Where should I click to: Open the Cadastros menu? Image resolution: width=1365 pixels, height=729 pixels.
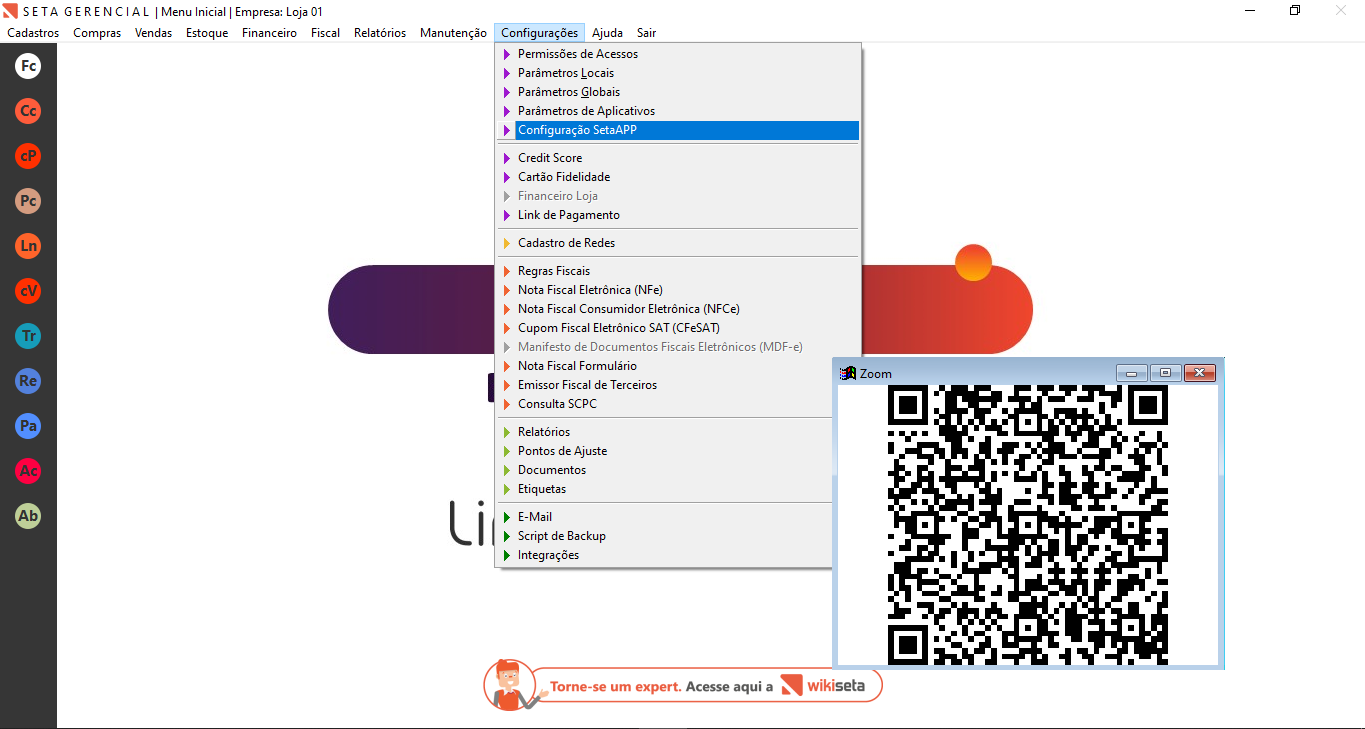point(33,33)
